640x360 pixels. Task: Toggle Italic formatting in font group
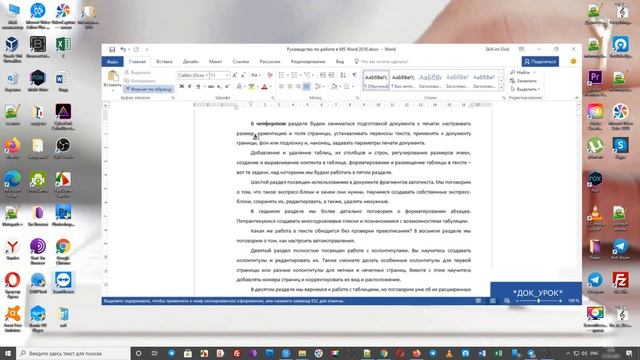[x=190, y=87]
